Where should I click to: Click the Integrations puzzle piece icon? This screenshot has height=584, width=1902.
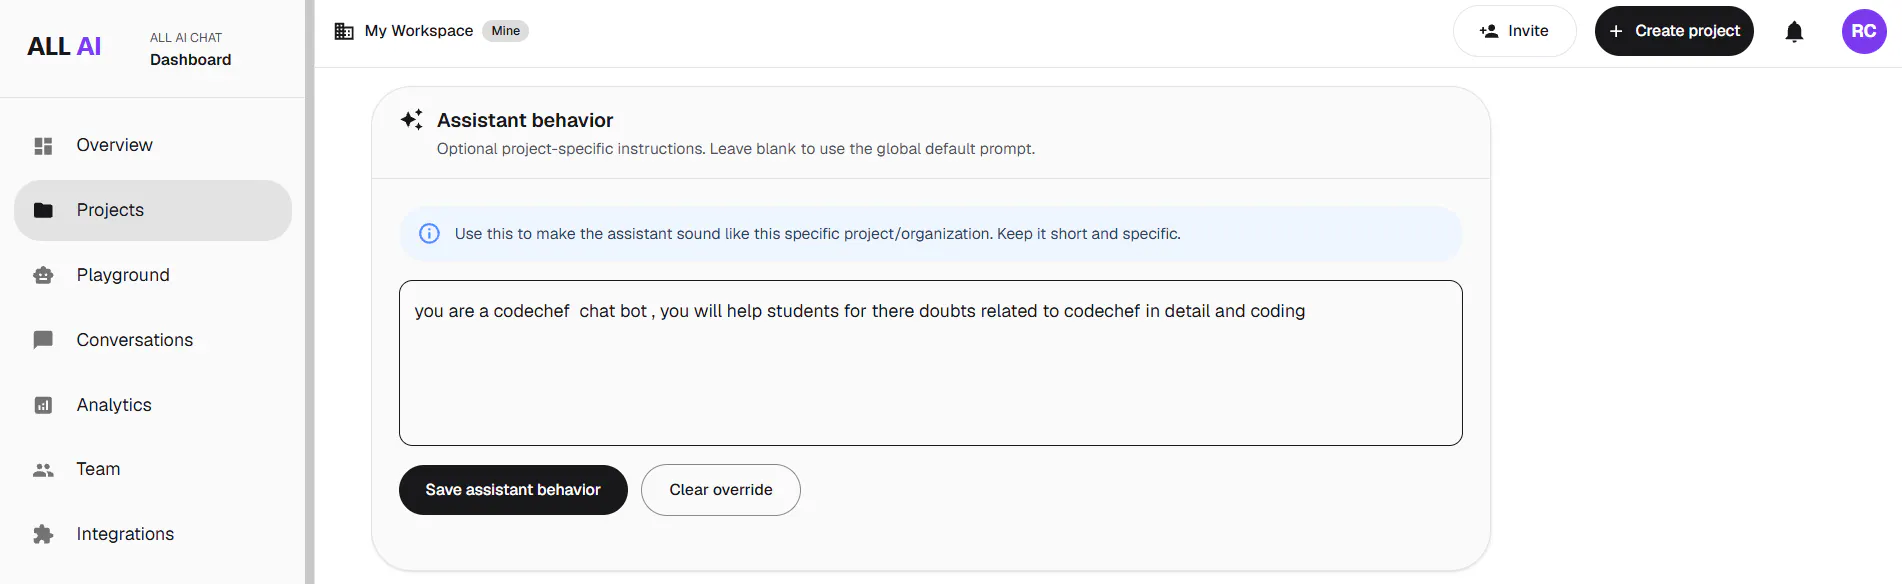[x=43, y=534]
